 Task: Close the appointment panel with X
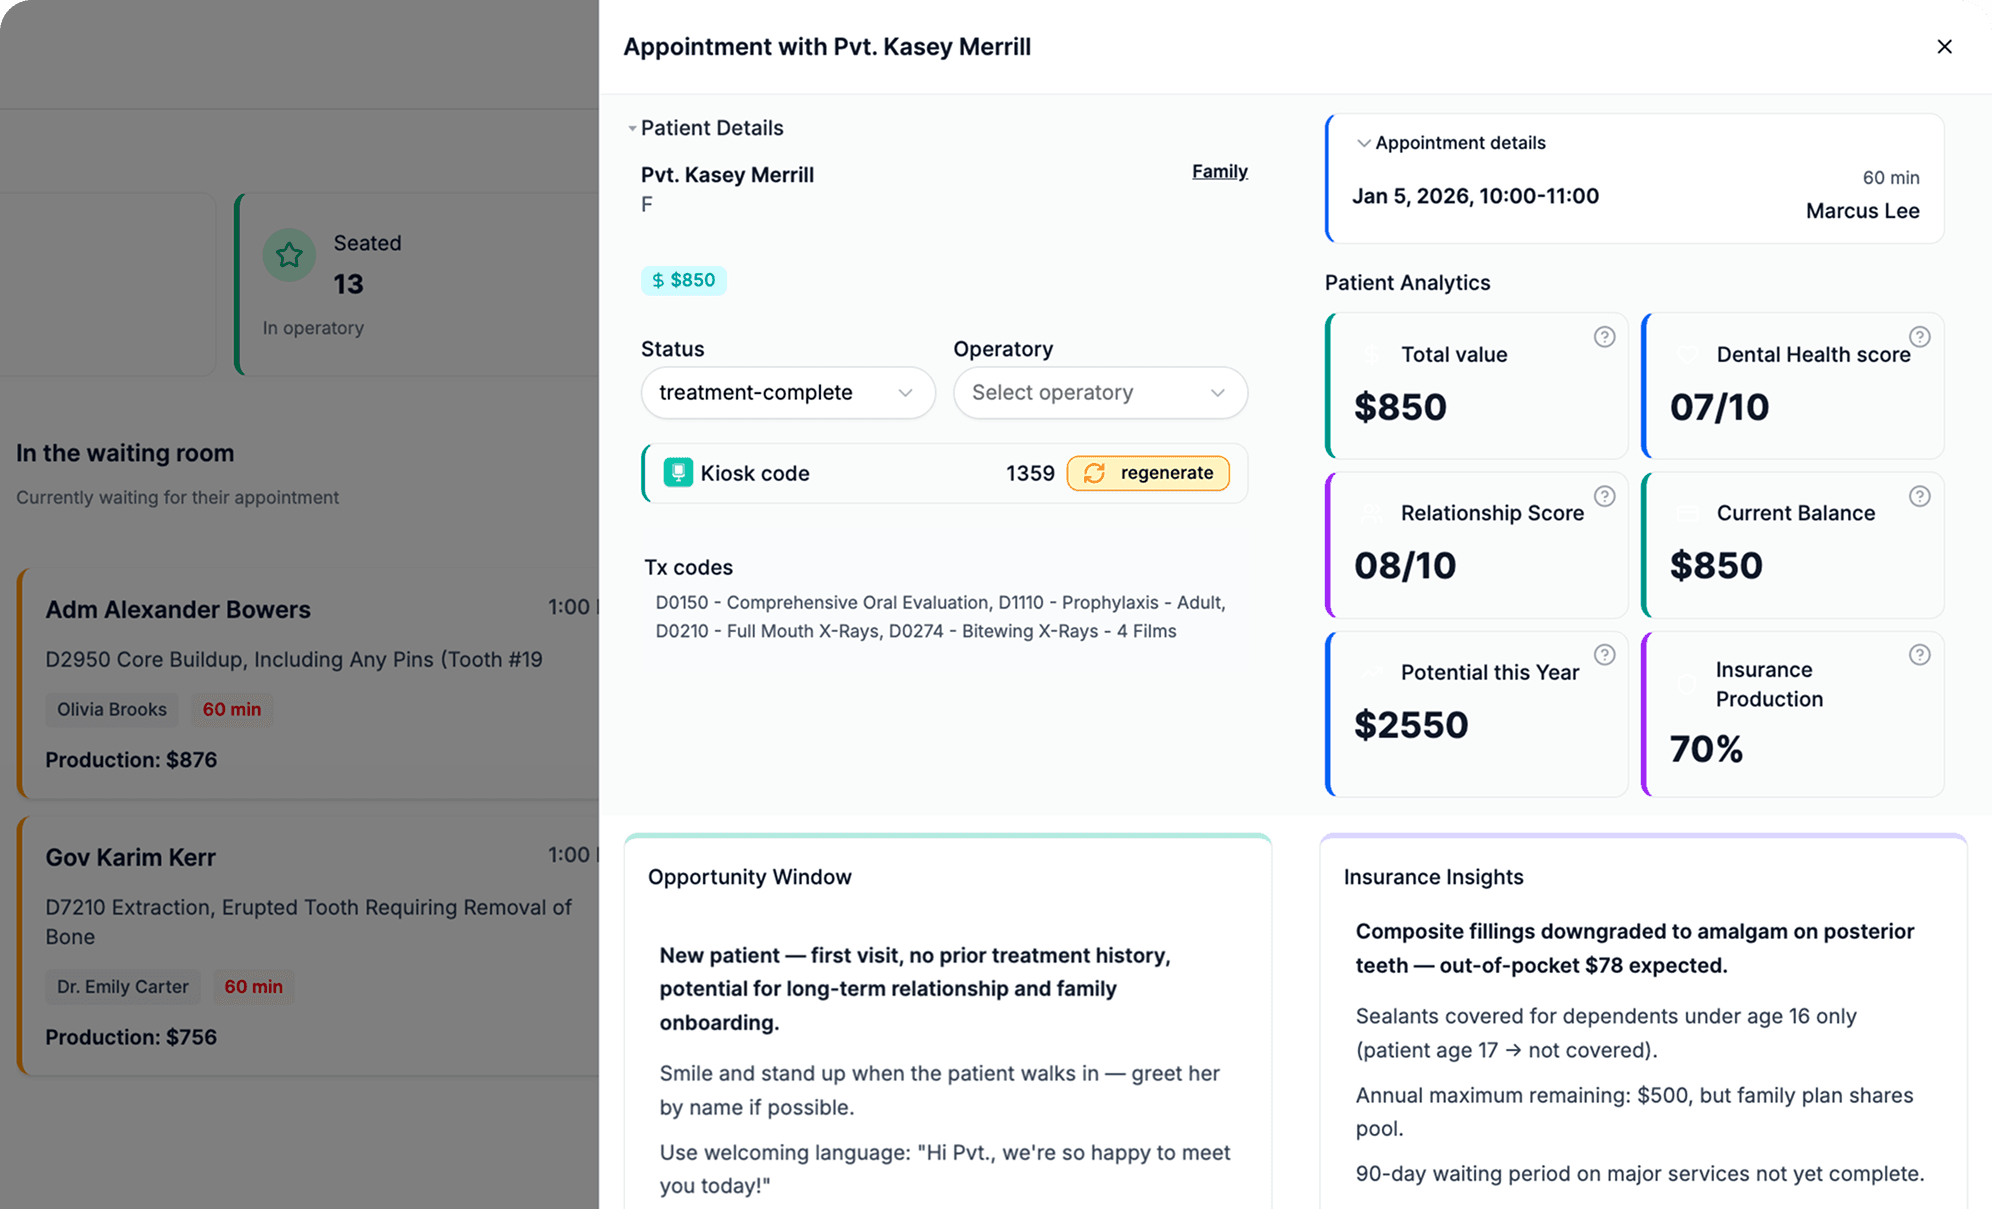pos(1944,47)
